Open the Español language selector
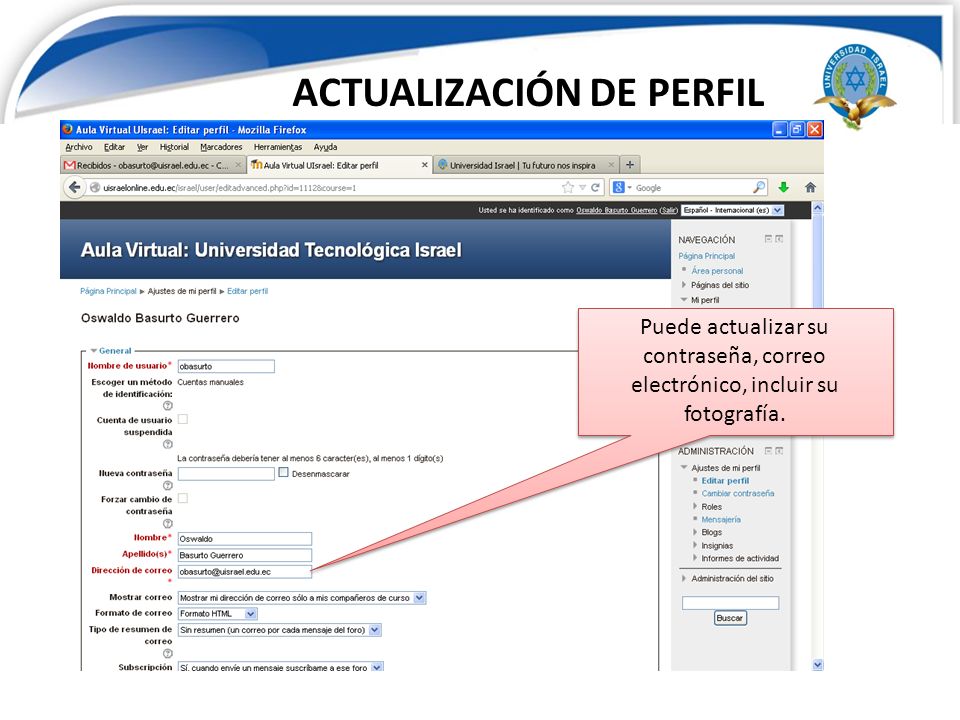Screen dimensions: 960x720 point(733,210)
